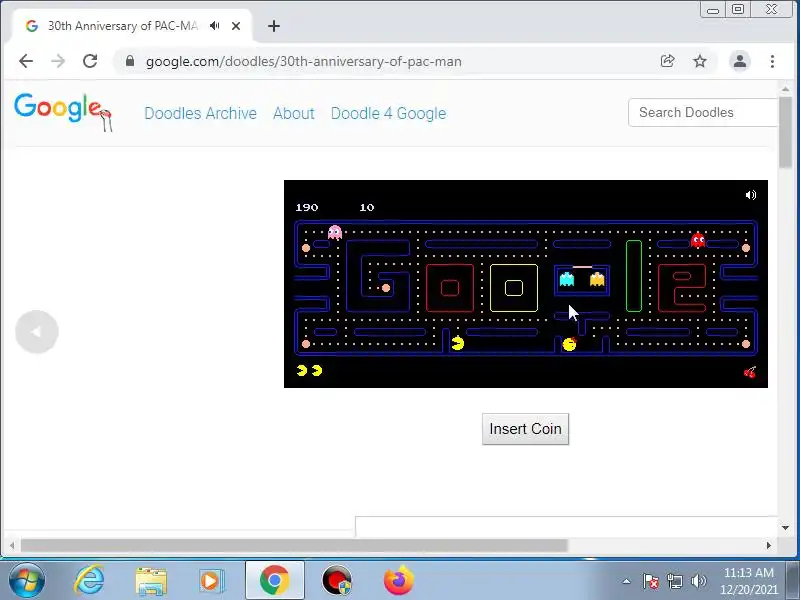The height and width of the screenshot is (600, 800).
Task: Open the Doodle 4 Google link
Action: click(388, 113)
